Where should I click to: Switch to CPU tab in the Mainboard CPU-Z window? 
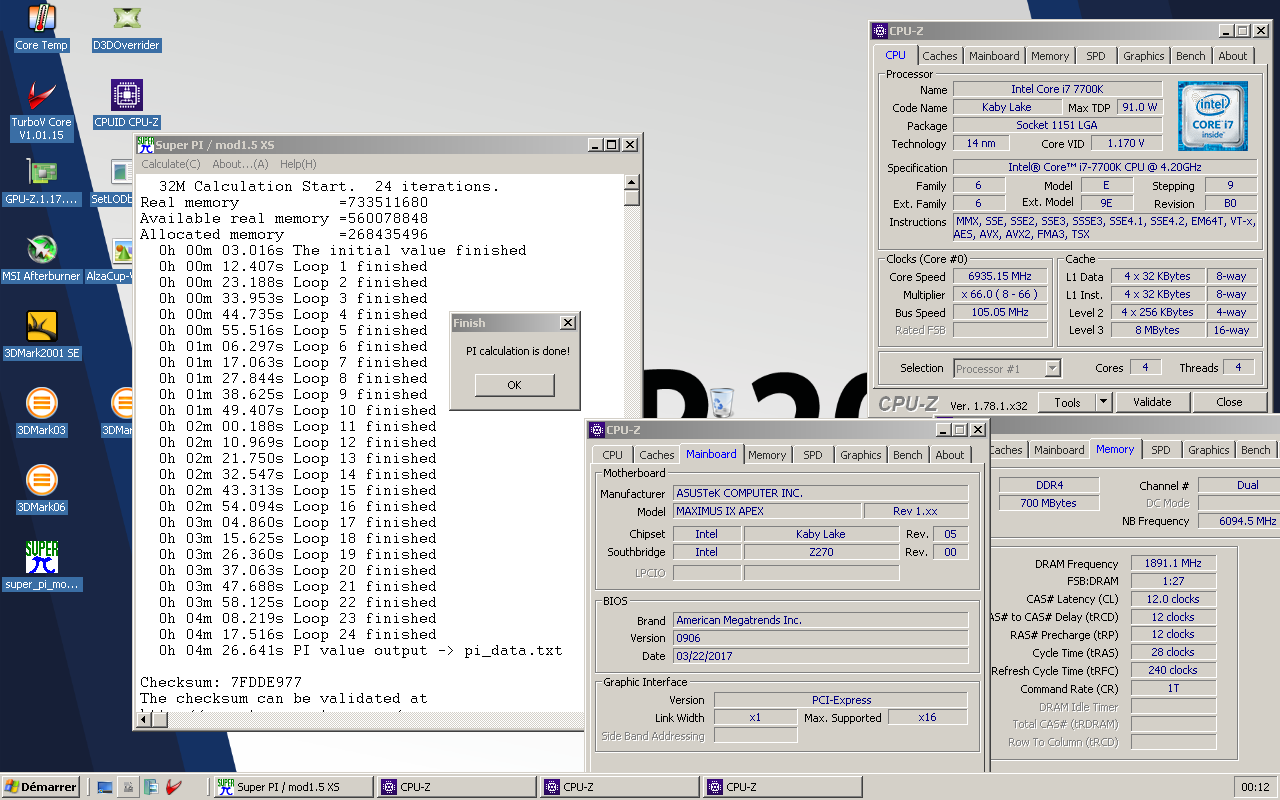point(612,455)
